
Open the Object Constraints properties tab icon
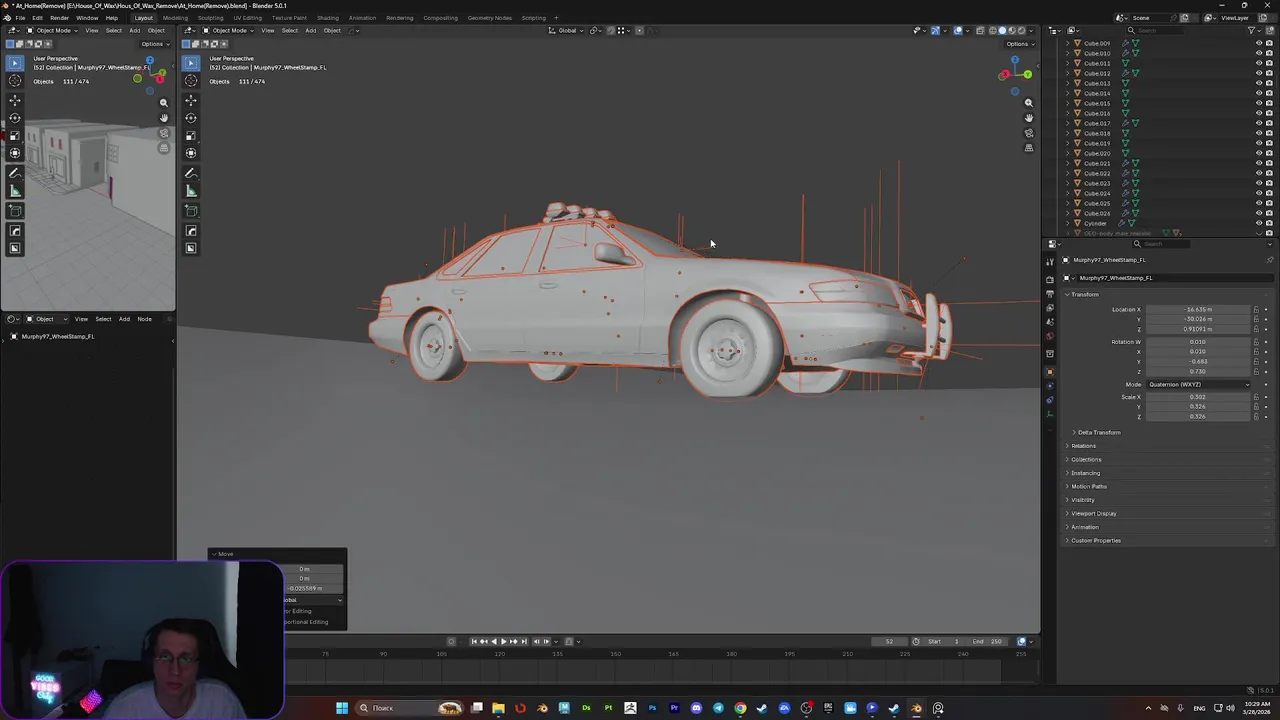pyautogui.click(x=1050, y=400)
